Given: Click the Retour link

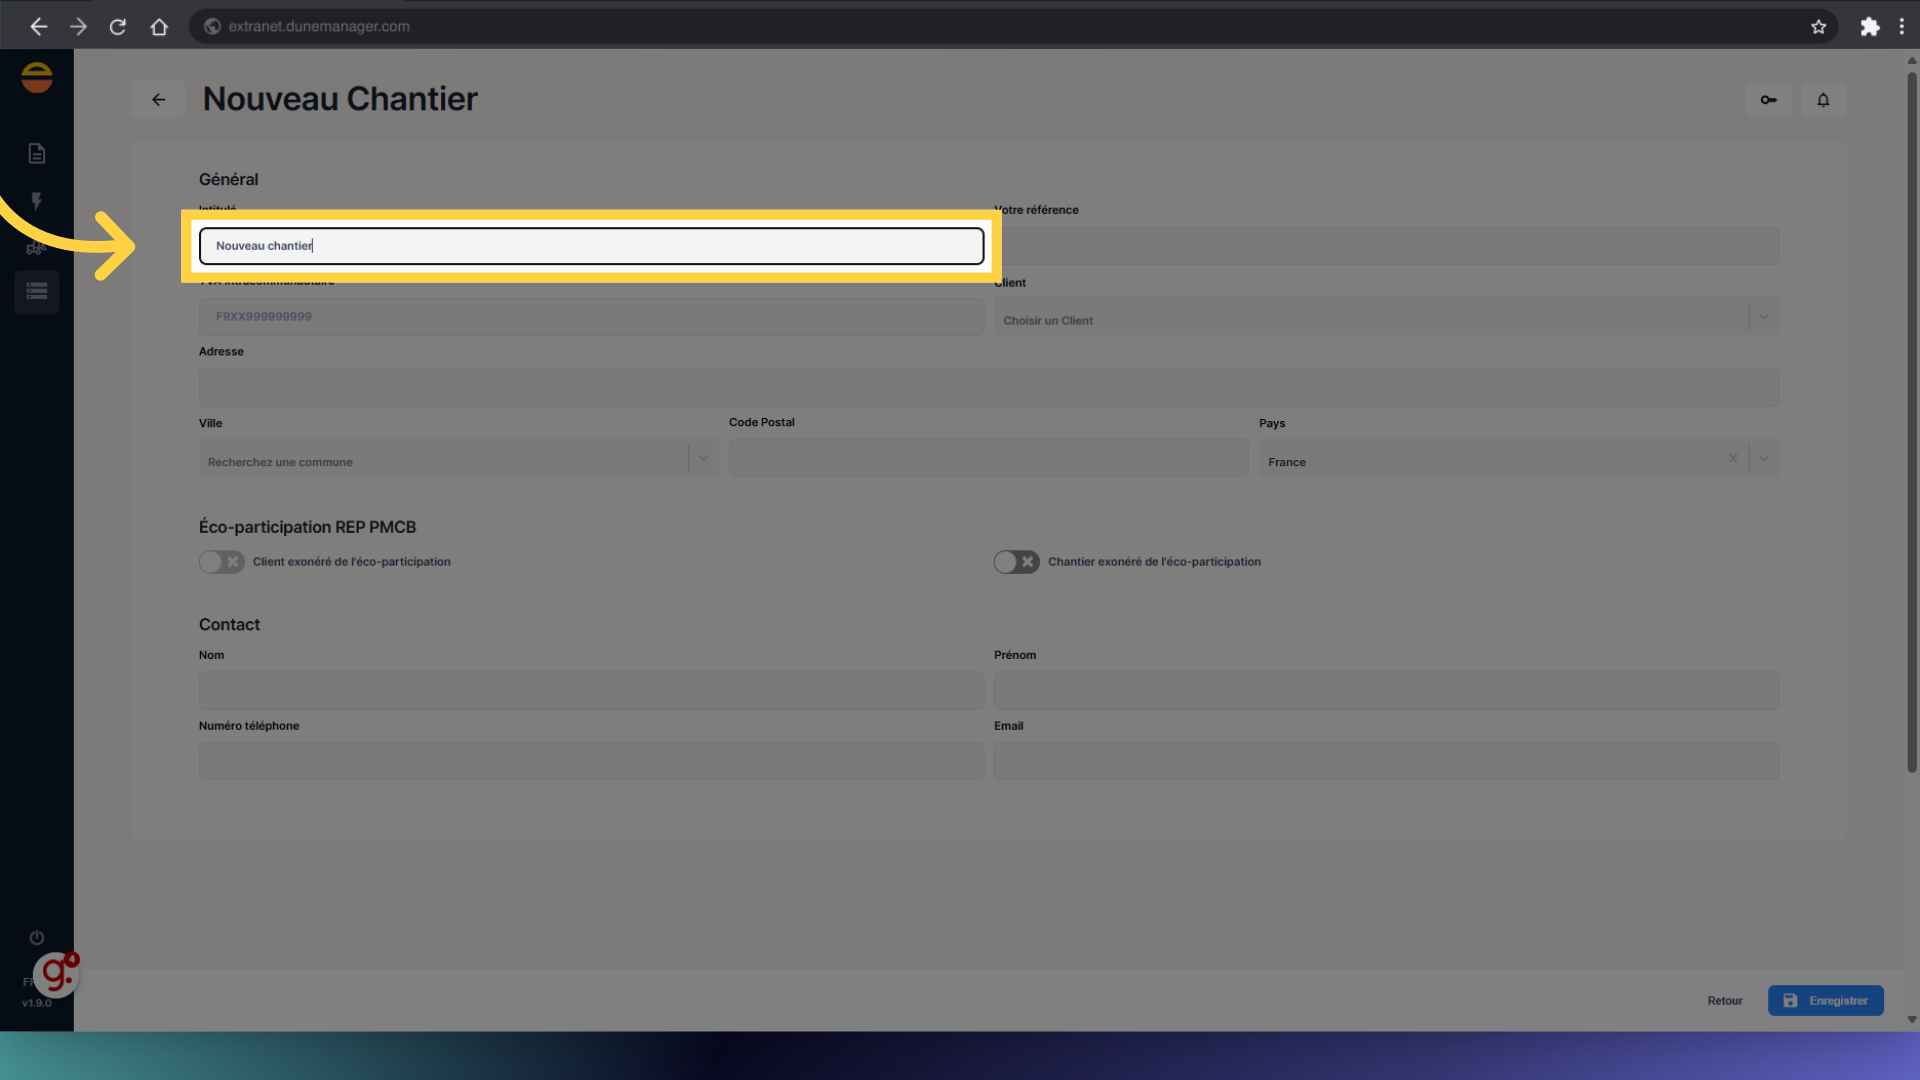Looking at the screenshot, I should (1724, 1001).
